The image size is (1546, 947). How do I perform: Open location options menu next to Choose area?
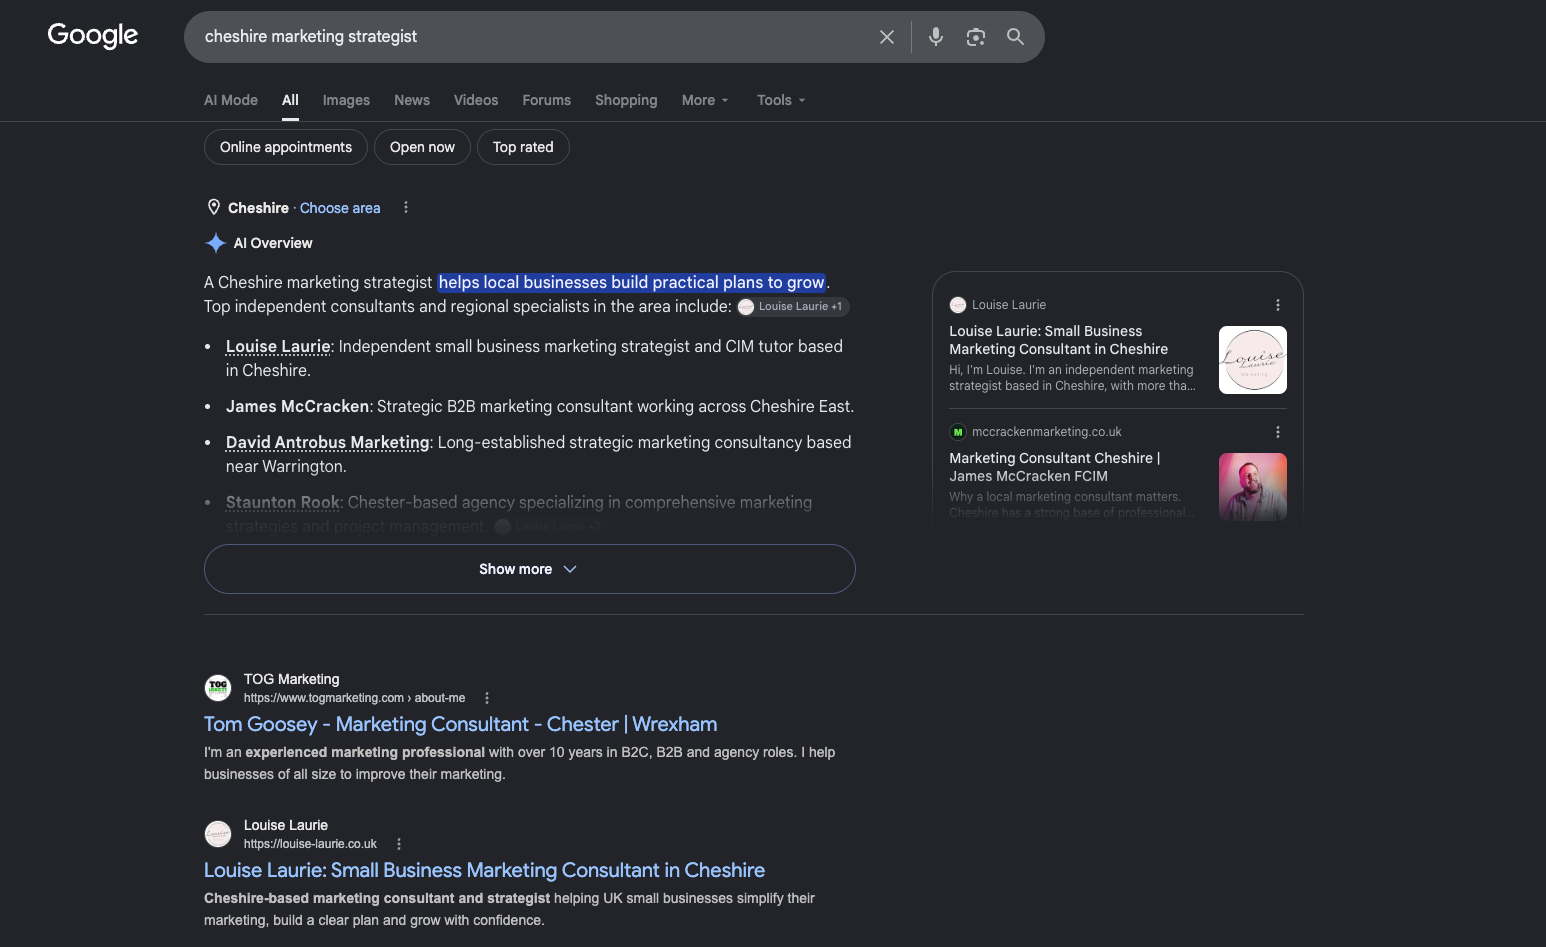coord(406,208)
